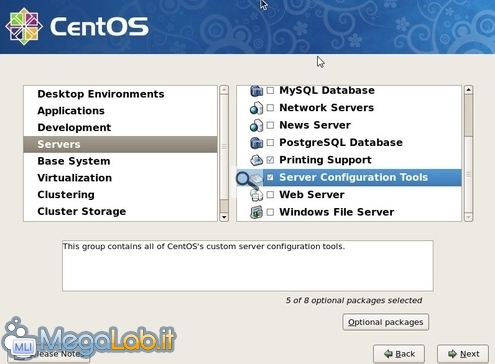Click the News Server label
The image size is (495, 364).
[x=315, y=125]
